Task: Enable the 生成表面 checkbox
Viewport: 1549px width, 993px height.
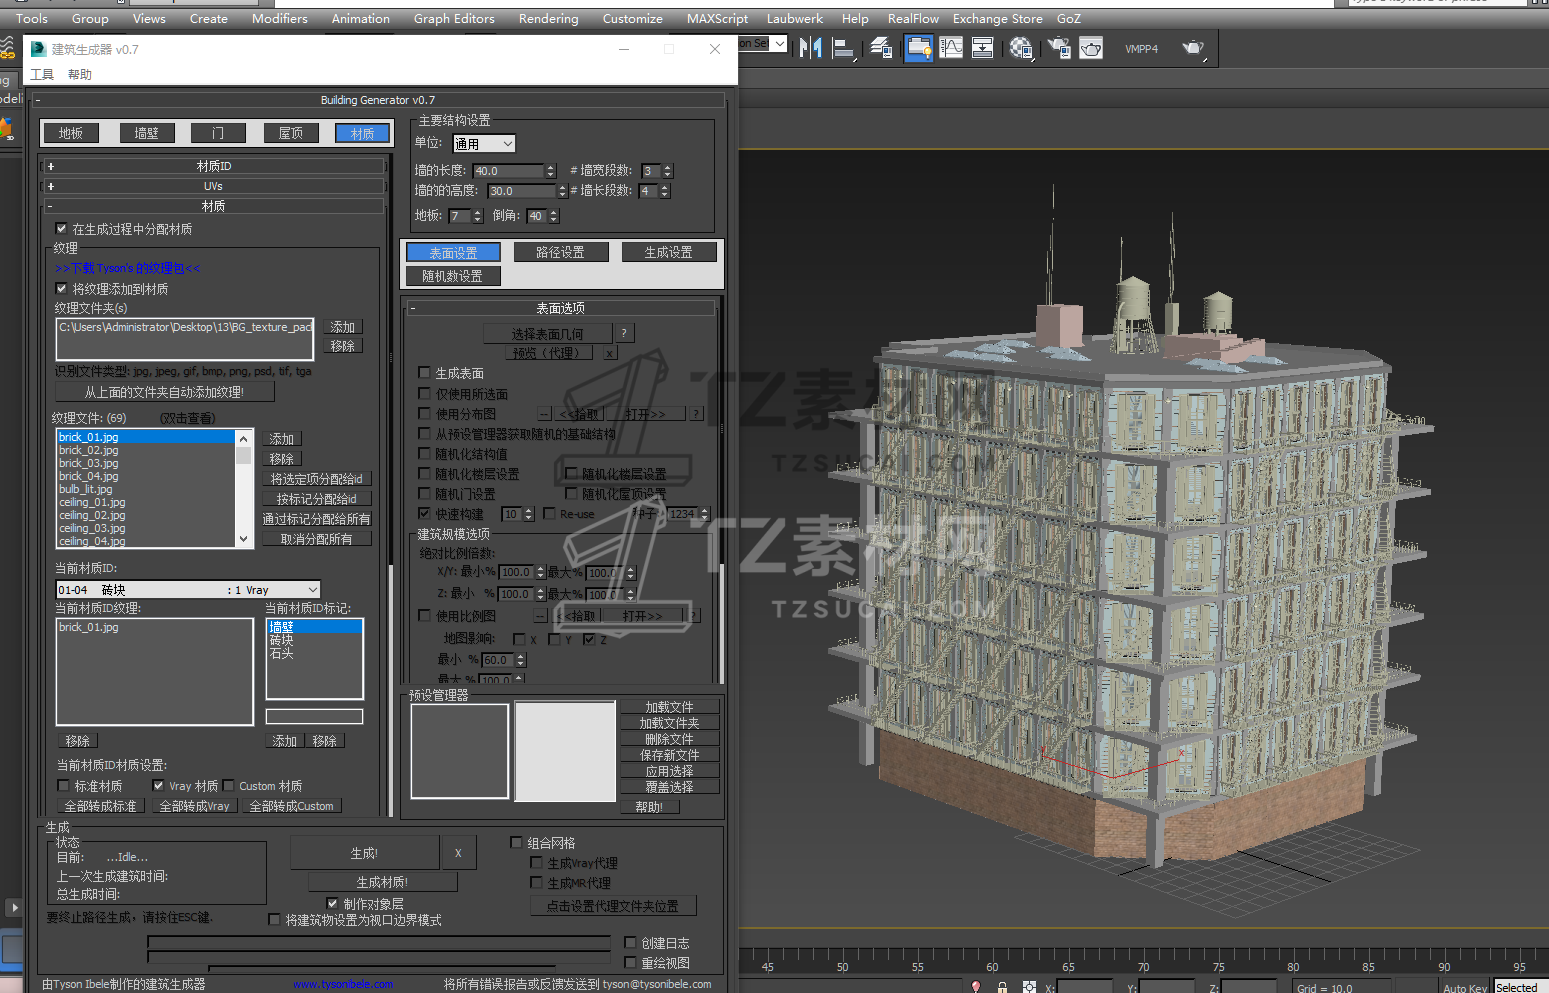Action: (x=424, y=373)
